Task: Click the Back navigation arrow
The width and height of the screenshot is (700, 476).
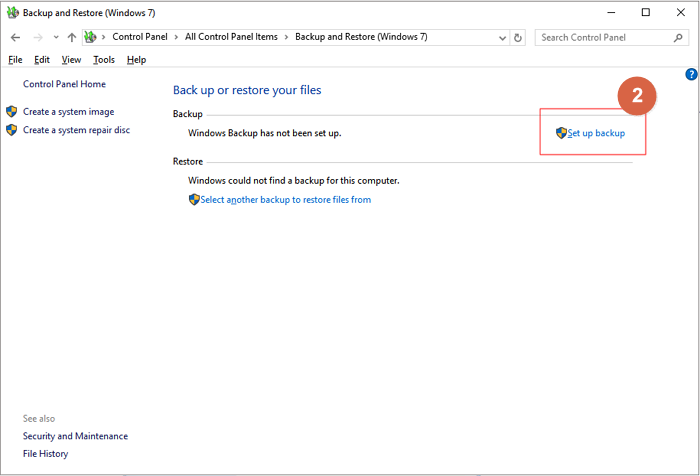Action: tap(15, 37)
